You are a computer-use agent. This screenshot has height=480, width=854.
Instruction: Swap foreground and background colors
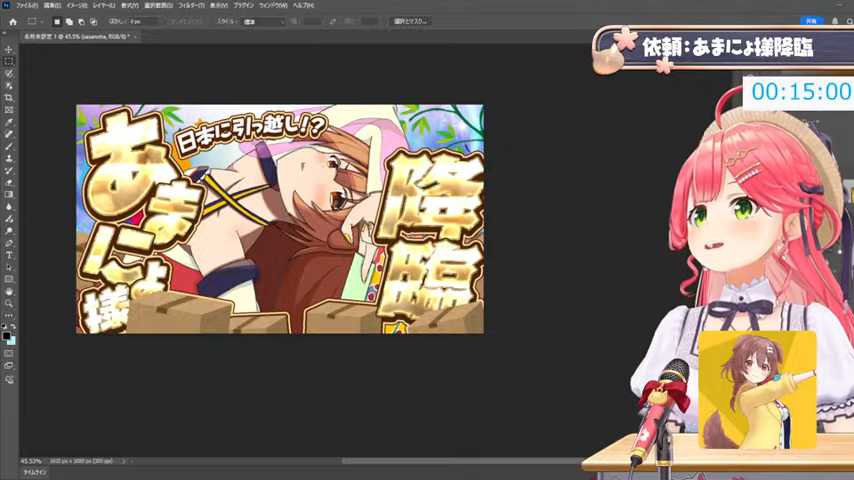tap(13, 326)
